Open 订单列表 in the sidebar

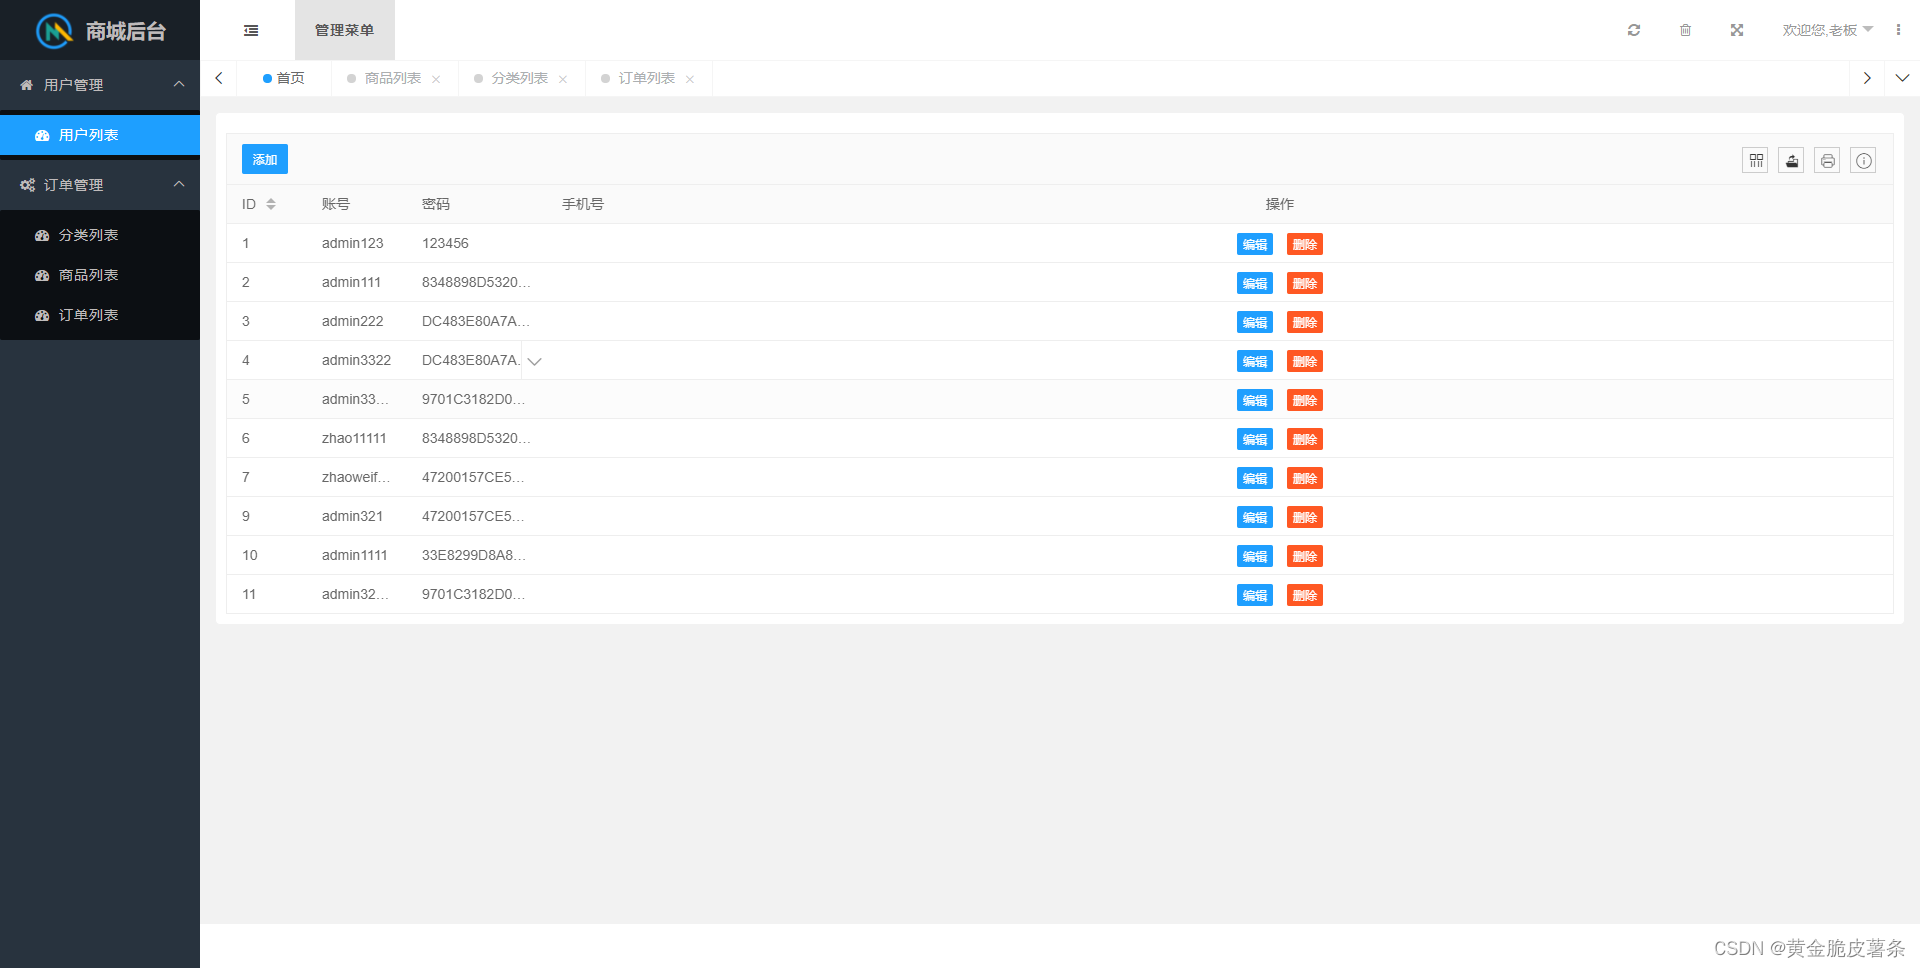[100, 315]
